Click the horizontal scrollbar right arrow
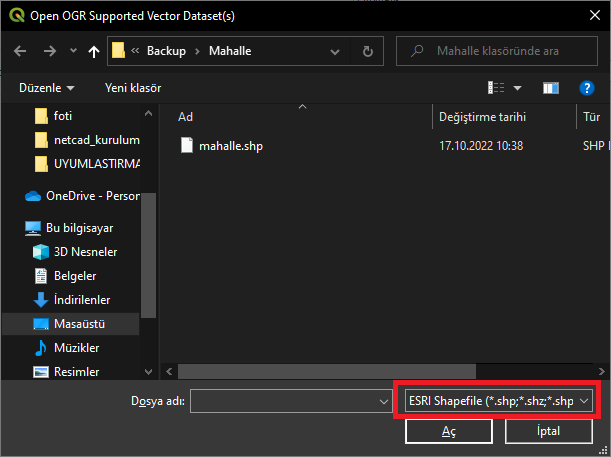Viewport: 611px width, 457px height. (x=601, y=372)
